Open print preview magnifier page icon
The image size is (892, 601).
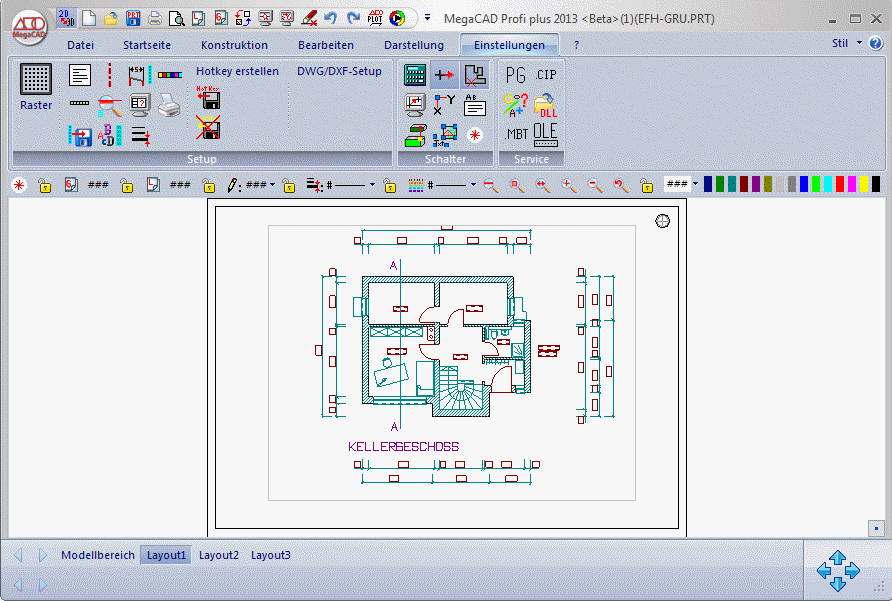(176, 19)
